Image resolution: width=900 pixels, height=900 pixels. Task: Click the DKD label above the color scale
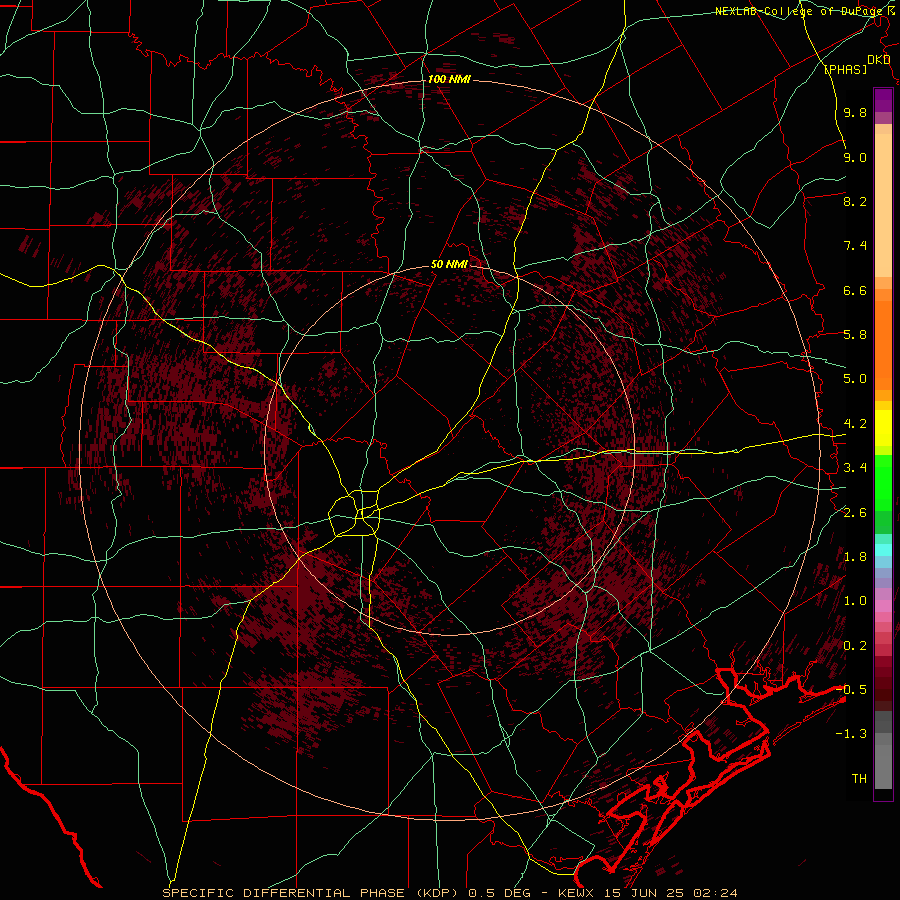tap(879, 60)
